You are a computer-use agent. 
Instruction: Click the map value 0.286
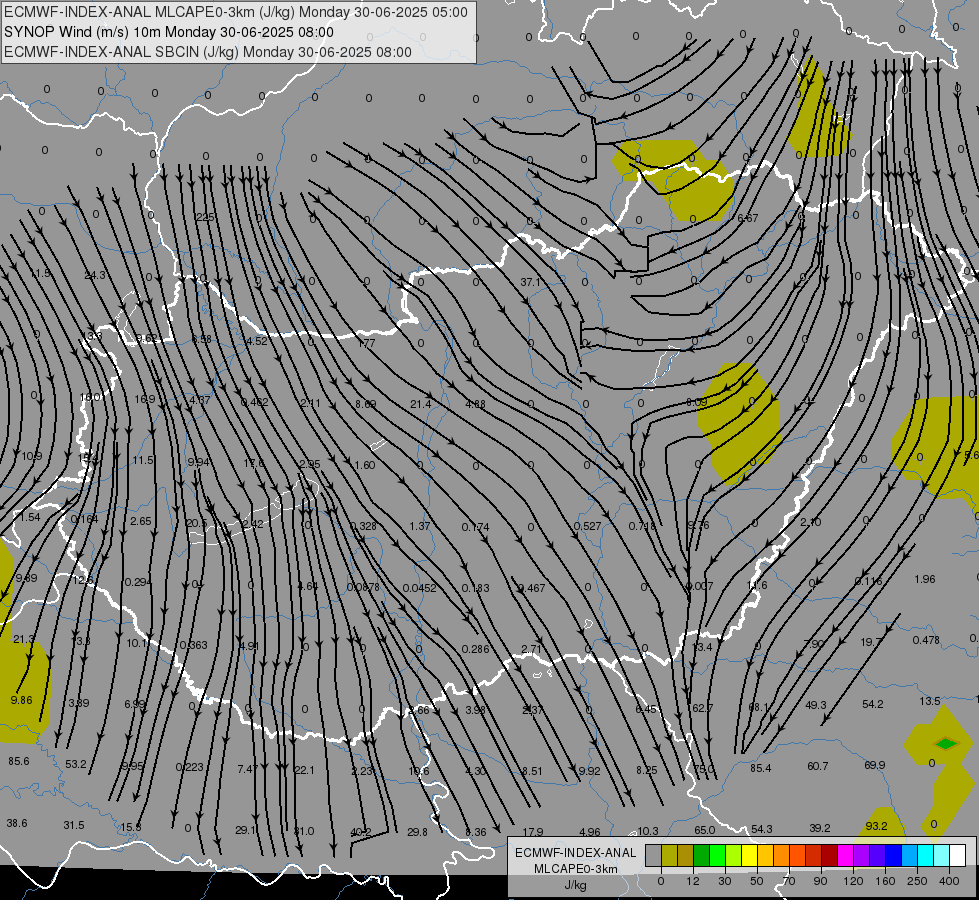475,649
